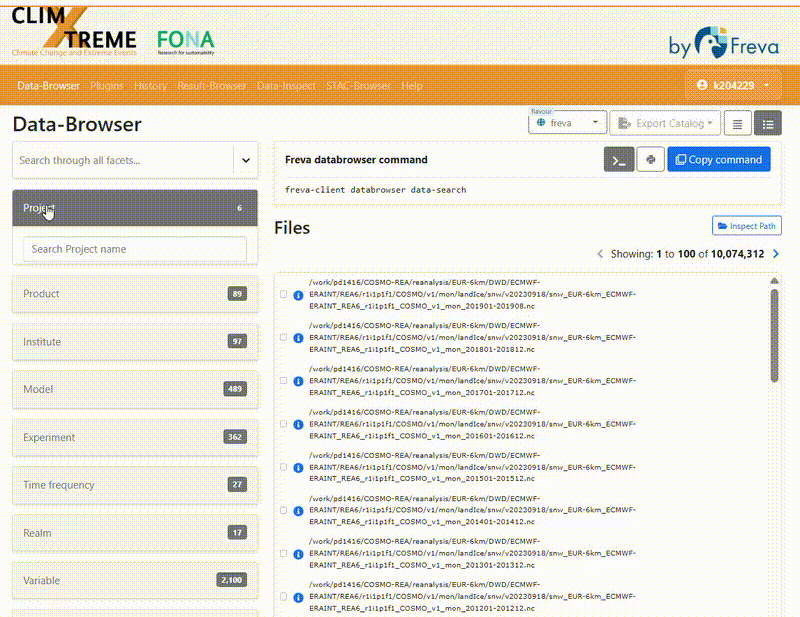Expand the Model facet
The image size is (800, 617).
(135, 389)
